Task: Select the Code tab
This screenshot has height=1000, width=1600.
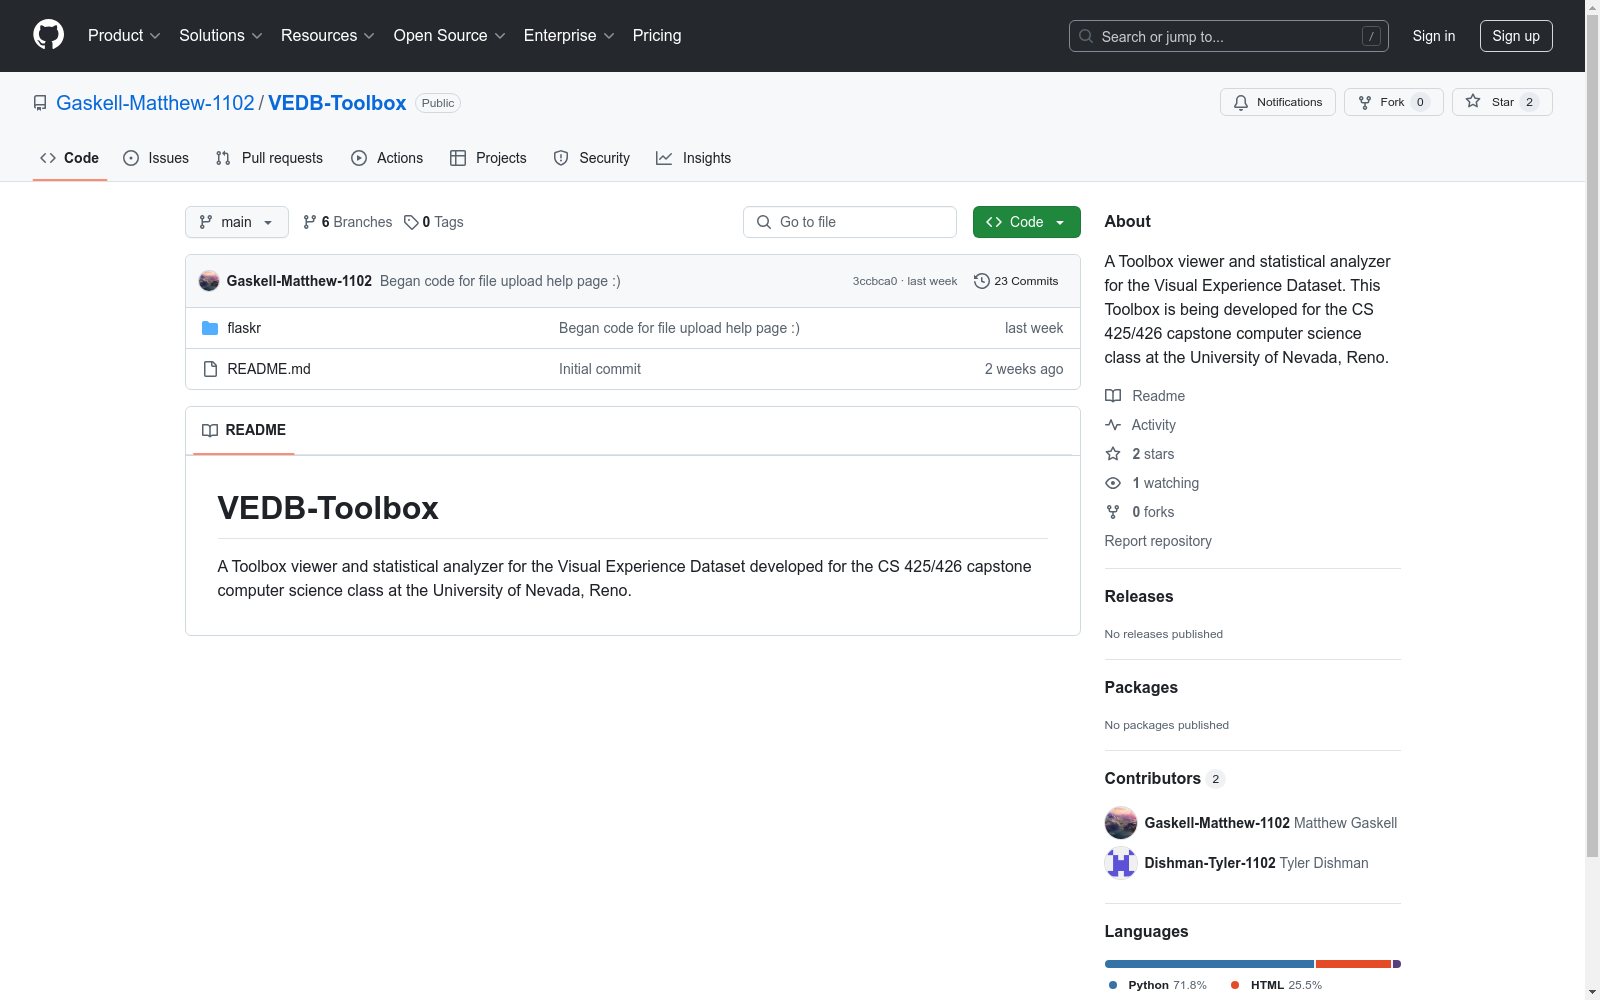Action: (70, 158)
